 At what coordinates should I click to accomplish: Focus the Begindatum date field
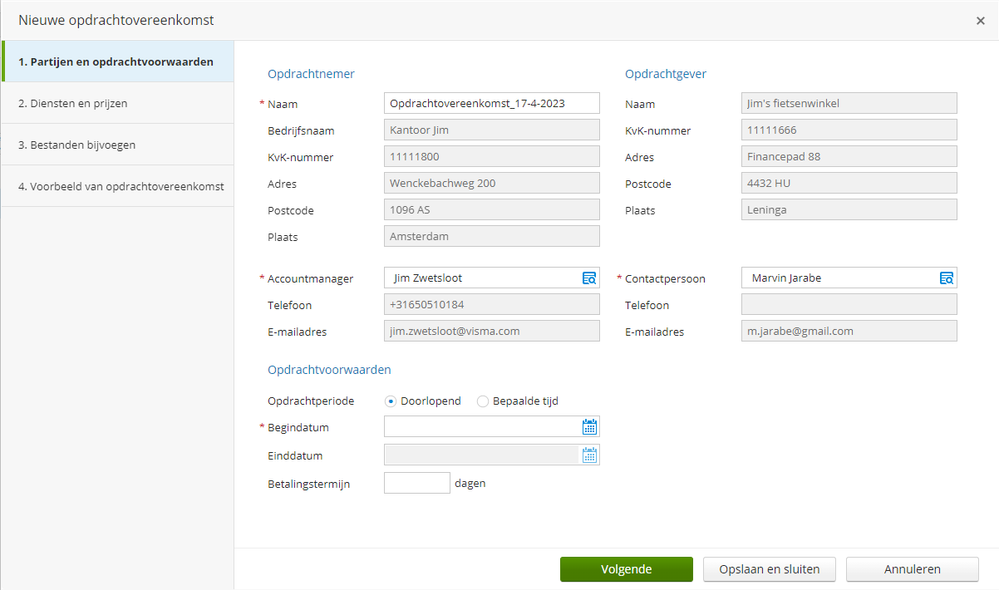(x=481, y=427)
